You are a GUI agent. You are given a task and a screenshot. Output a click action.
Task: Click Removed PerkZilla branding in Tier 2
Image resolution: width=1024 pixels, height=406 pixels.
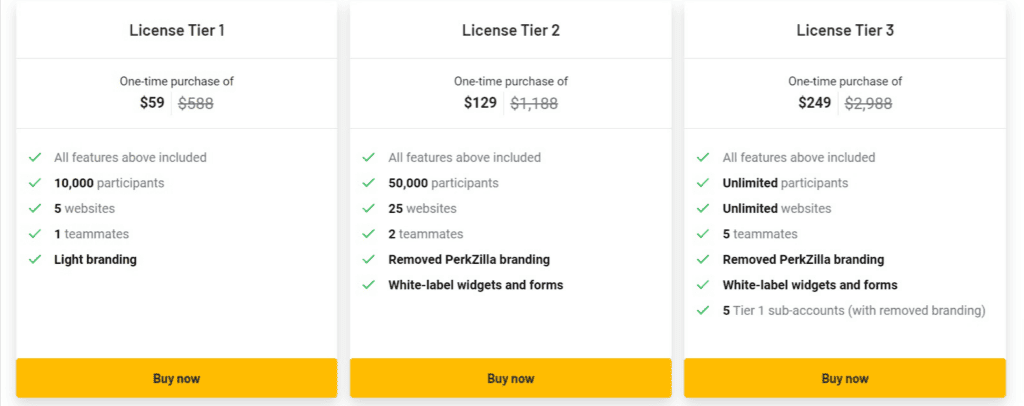(469, 259)
